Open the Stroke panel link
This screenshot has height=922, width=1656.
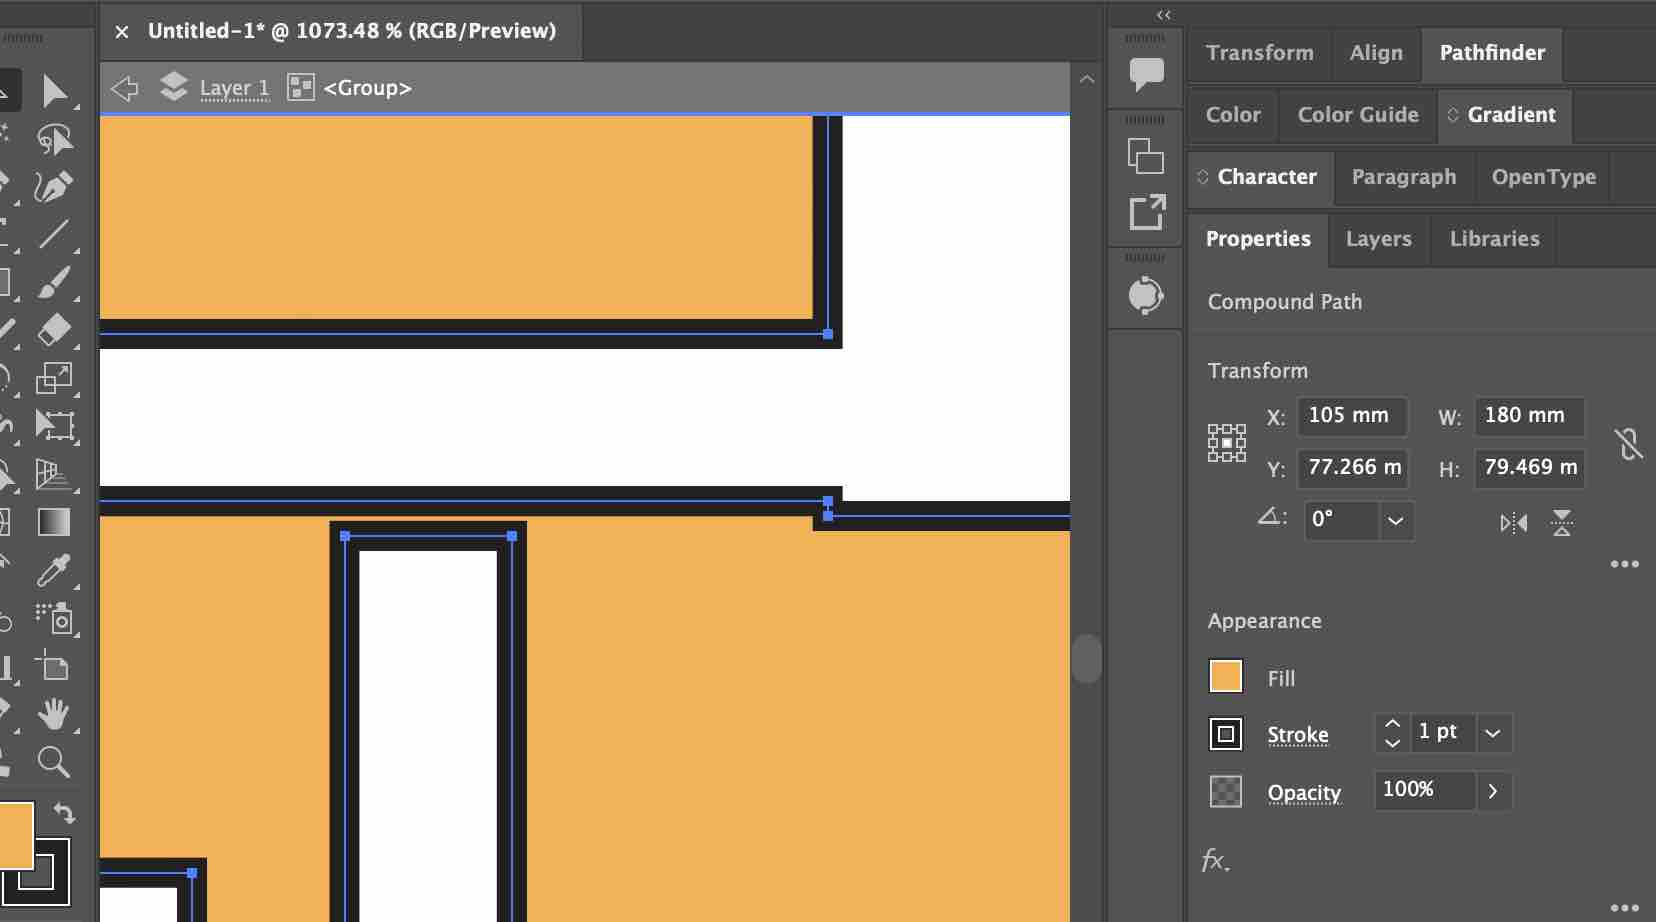pyautogui.click(x=1298, y=735)
